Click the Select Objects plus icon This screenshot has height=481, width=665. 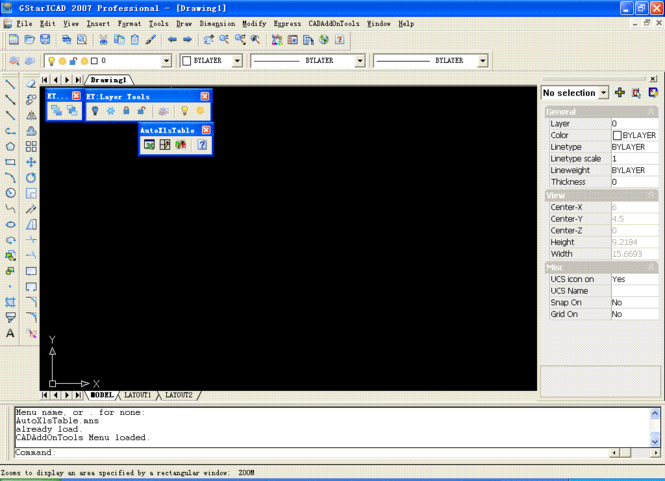[620, 93]
